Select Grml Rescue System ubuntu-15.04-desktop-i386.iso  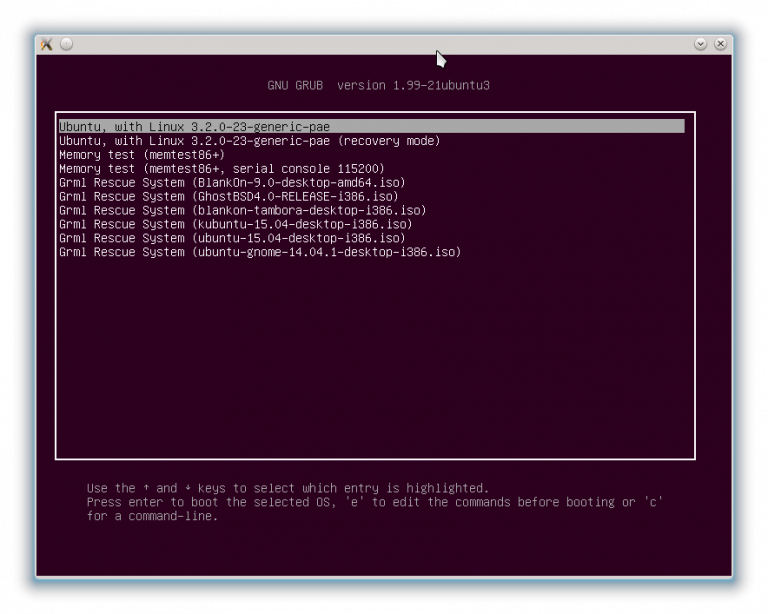click(x=232, y=239)
